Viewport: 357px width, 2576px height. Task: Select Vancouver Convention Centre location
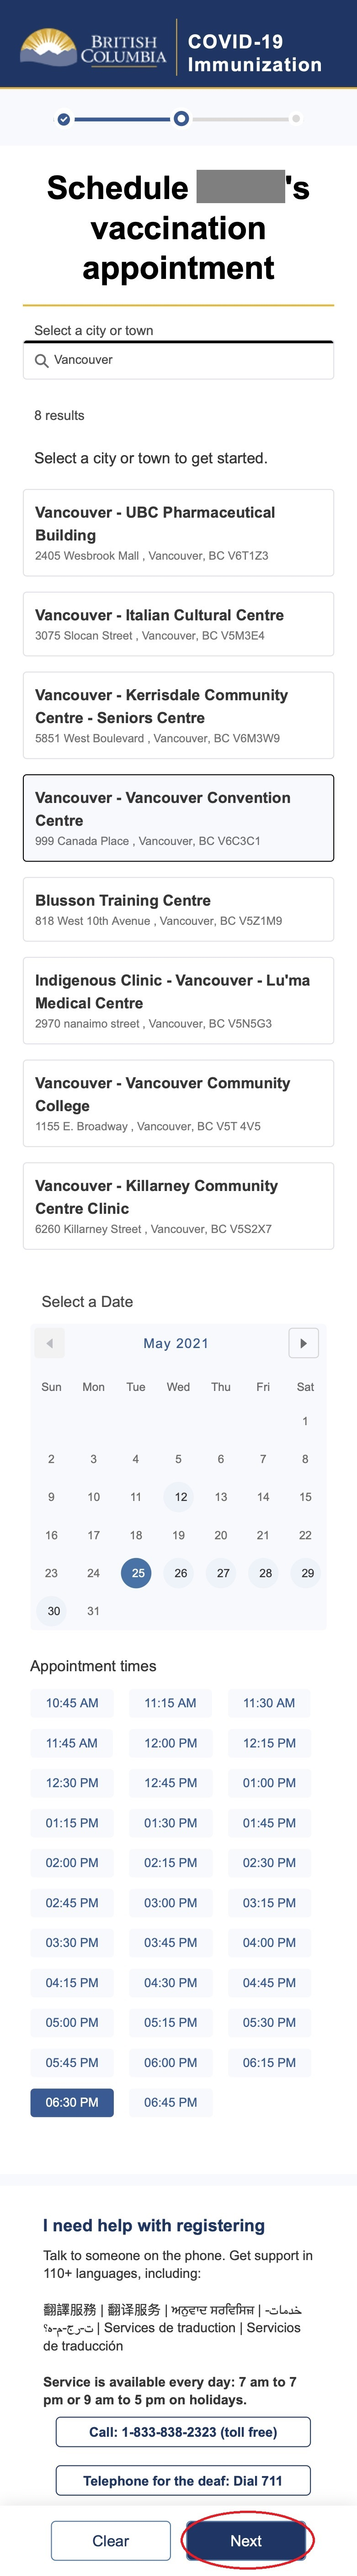178,818
